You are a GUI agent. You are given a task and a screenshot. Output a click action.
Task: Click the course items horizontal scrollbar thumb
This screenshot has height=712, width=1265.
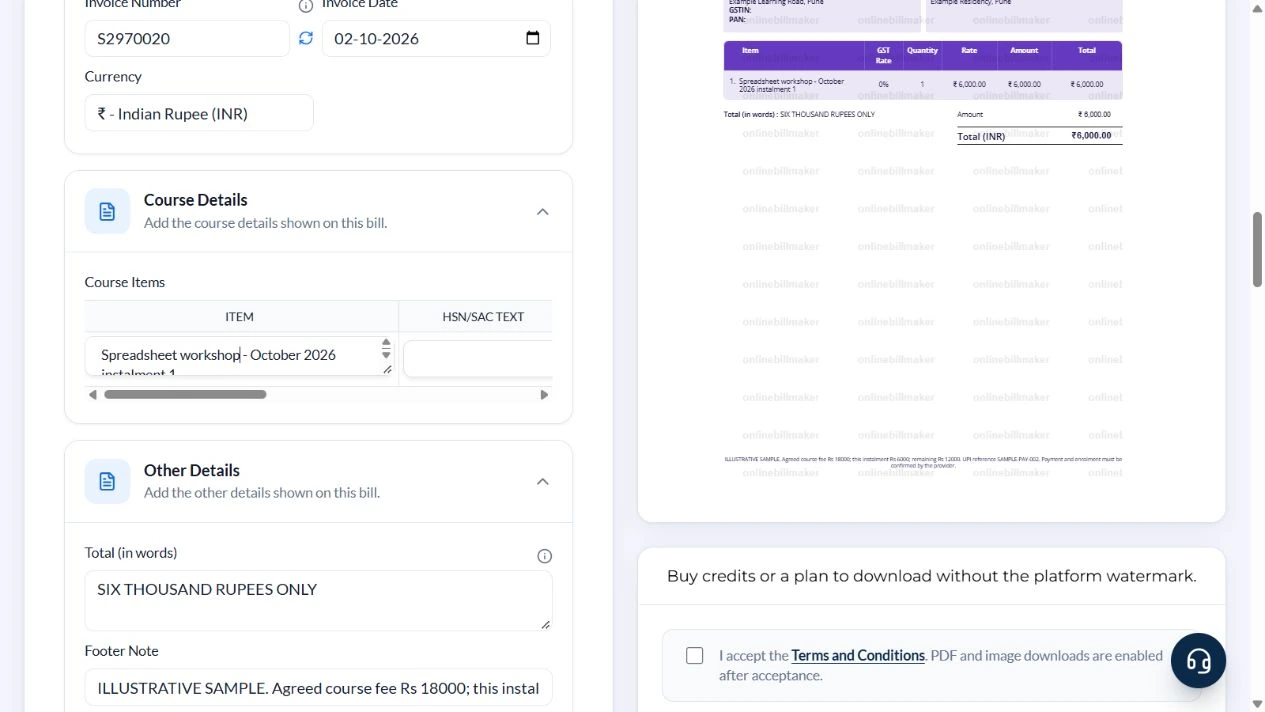pyautogui.click(x=185, y=395)
